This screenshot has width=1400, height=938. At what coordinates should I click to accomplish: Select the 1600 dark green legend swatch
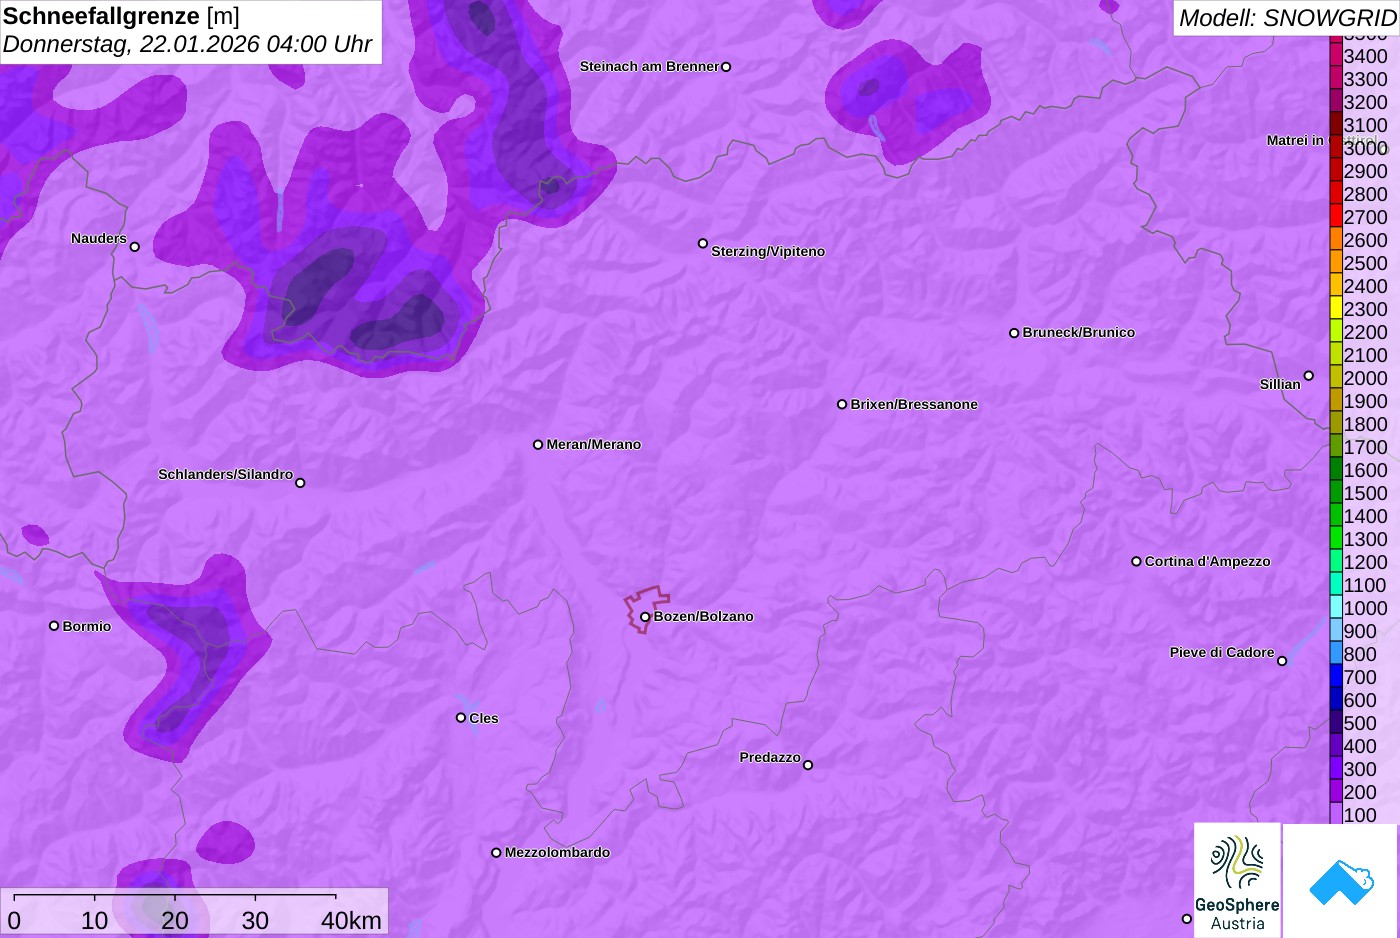click(1336, 470)
